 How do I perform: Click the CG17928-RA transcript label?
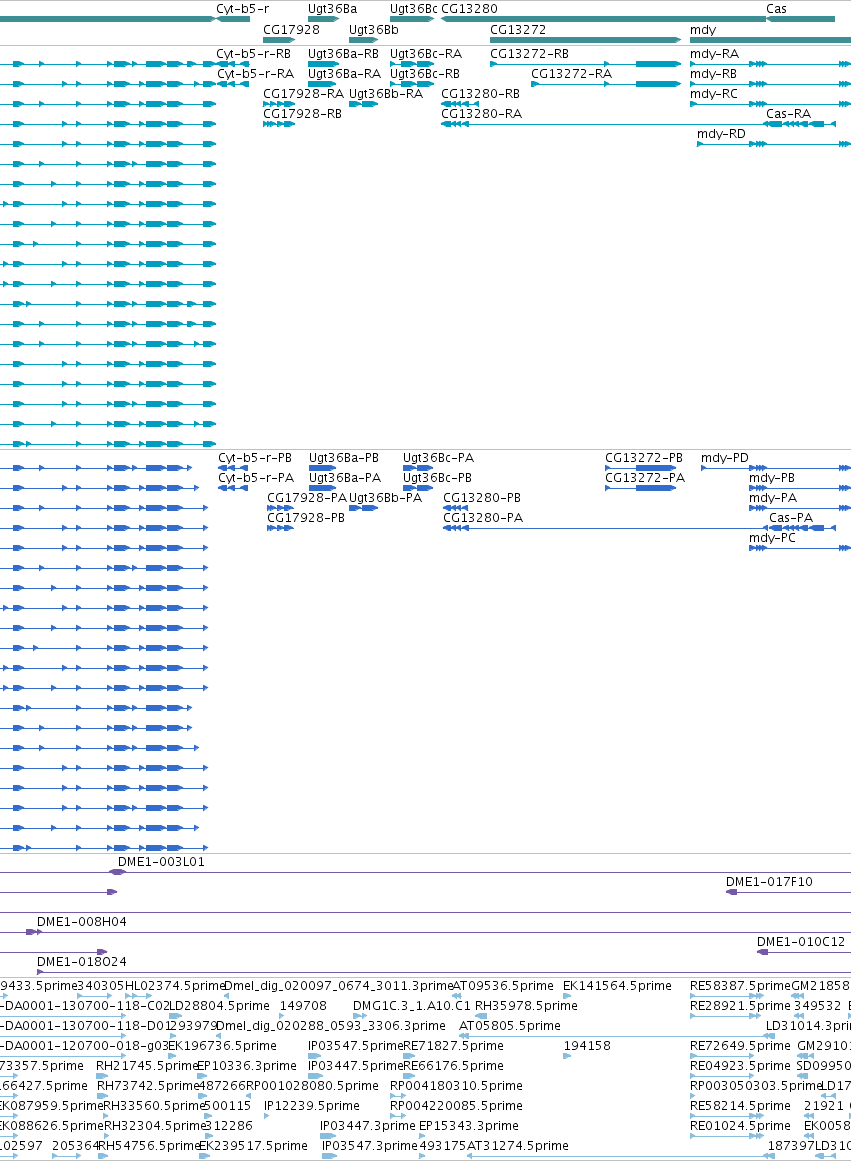coord(304,94)
